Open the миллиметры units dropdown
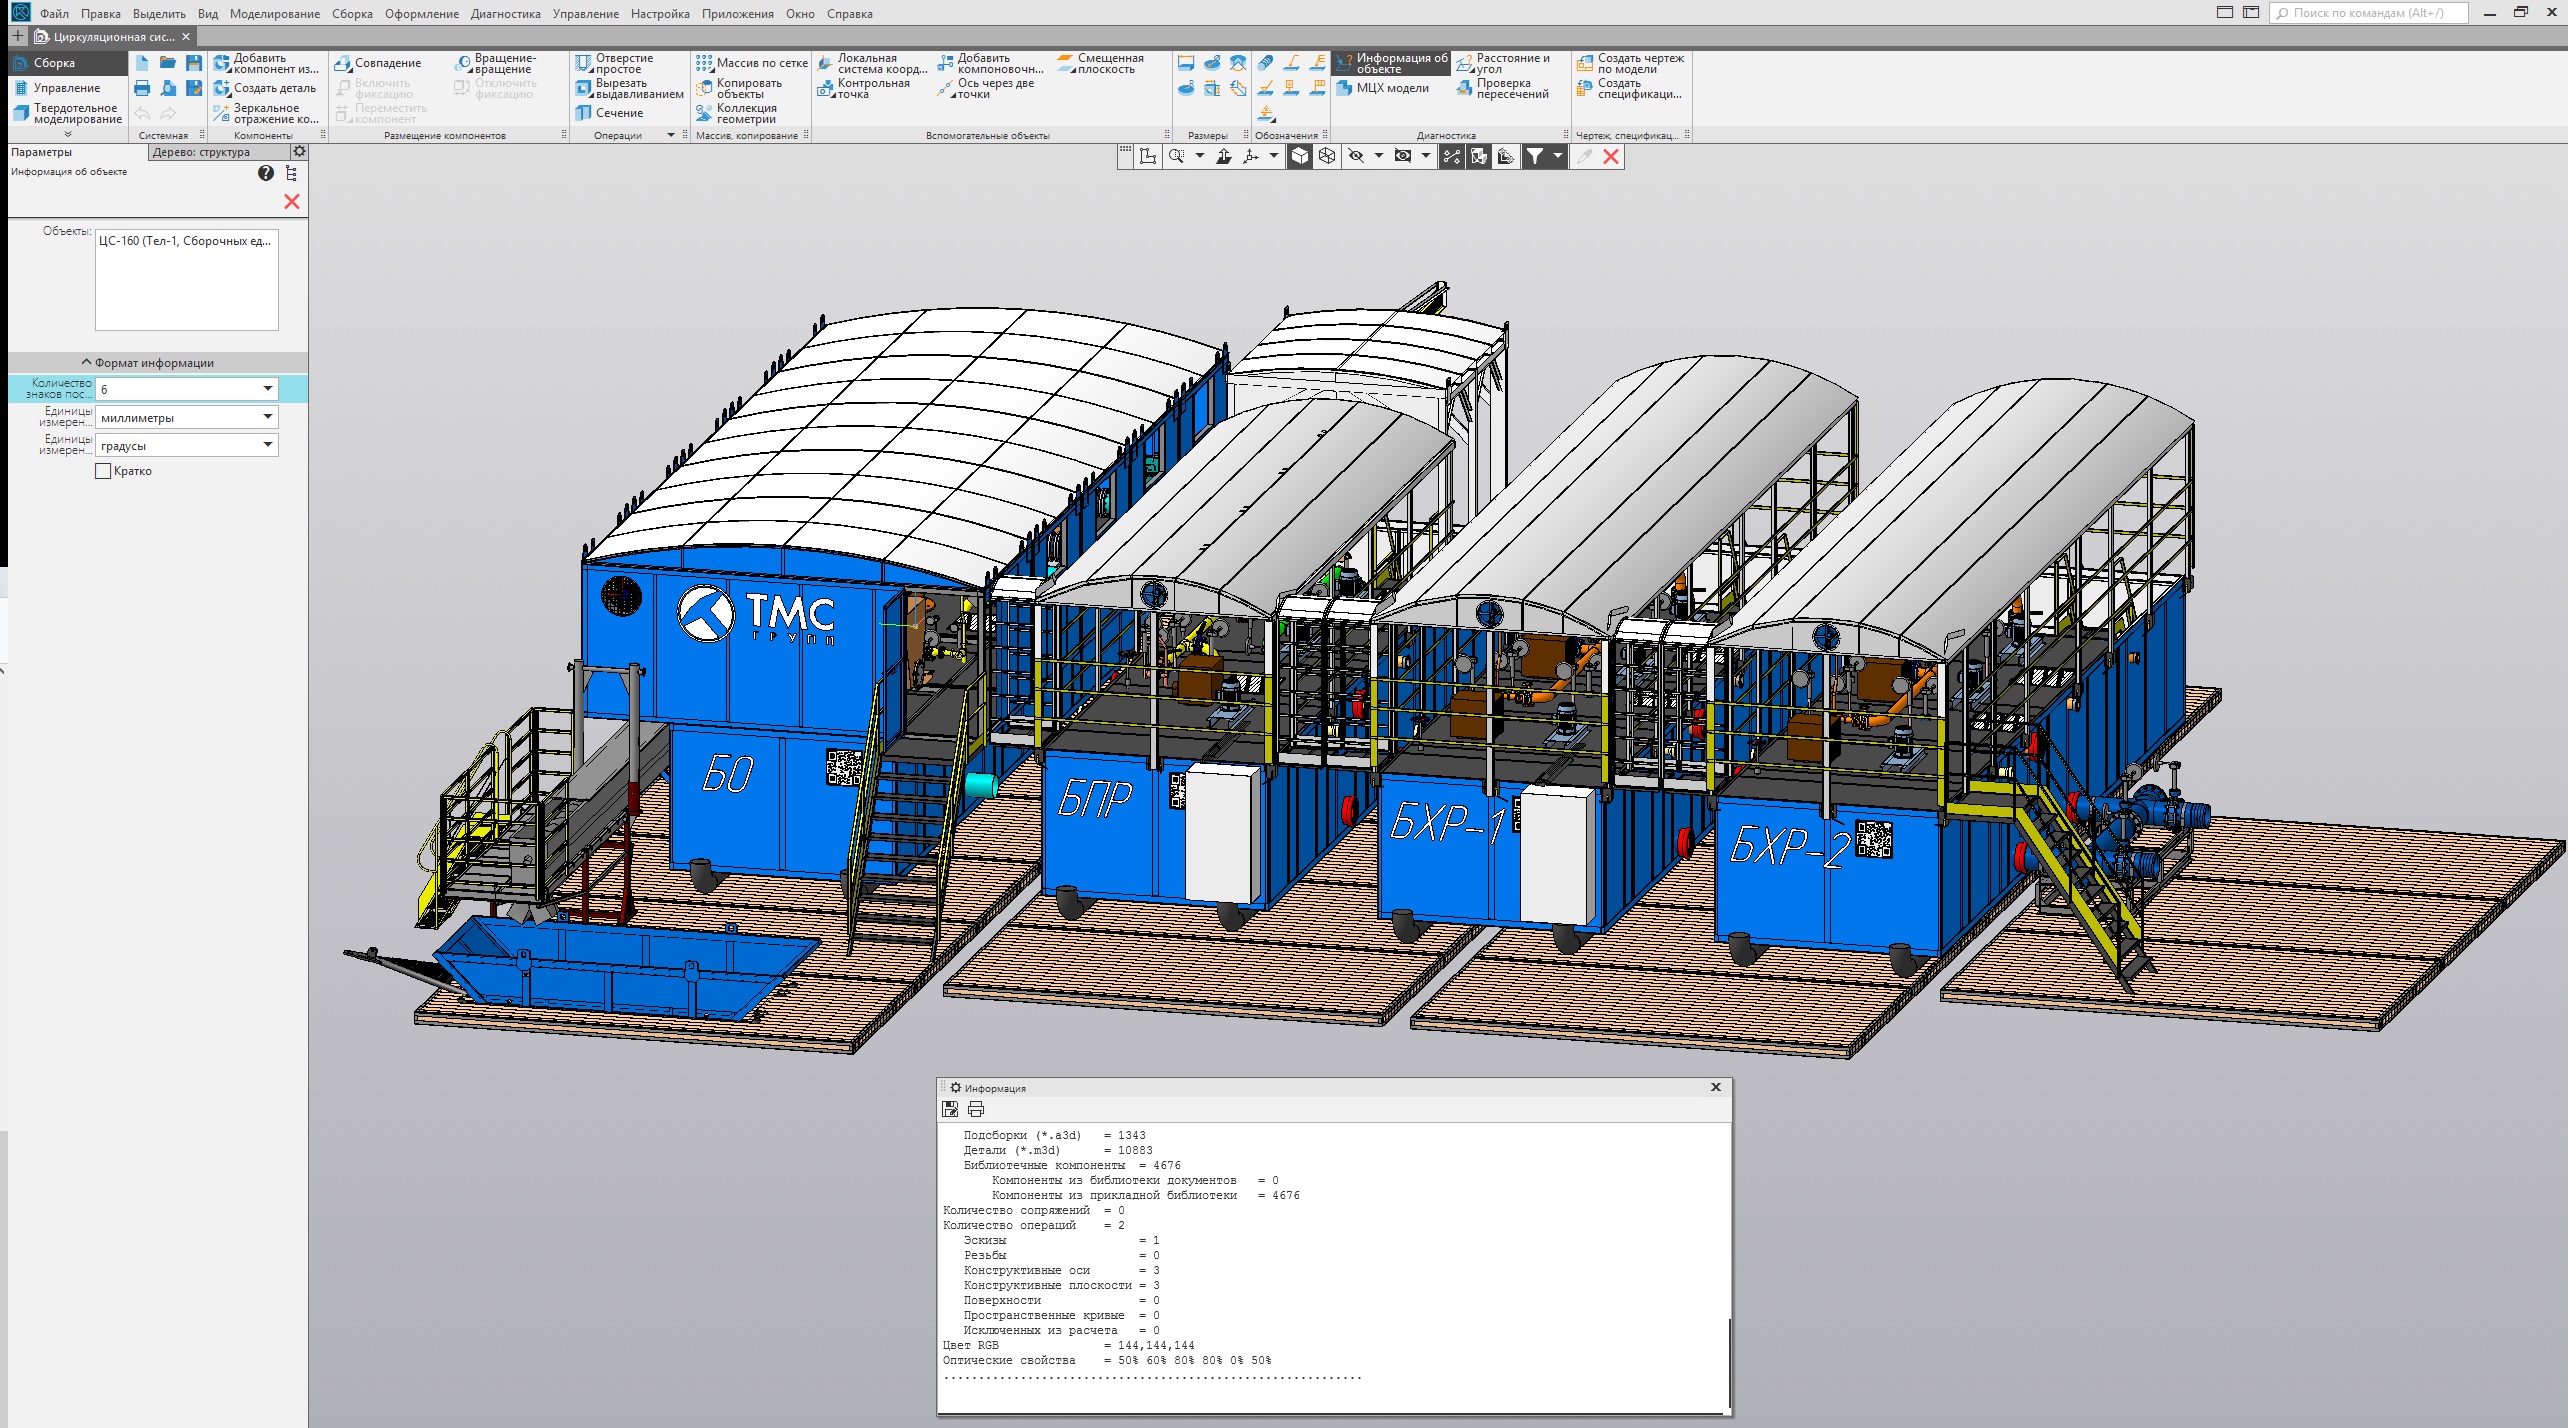This screenshot has width=2568, height=1428. [268, 417]
